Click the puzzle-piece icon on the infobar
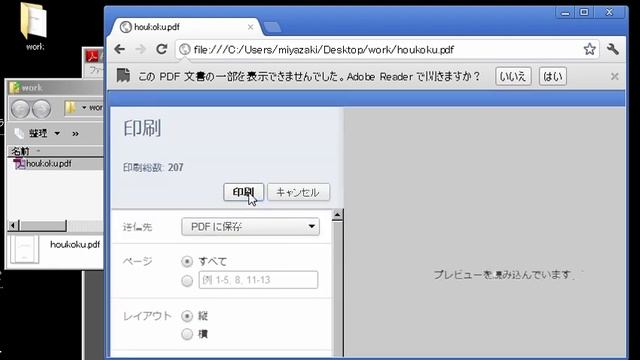Screen dimensions: 640x360 point(123,76)
